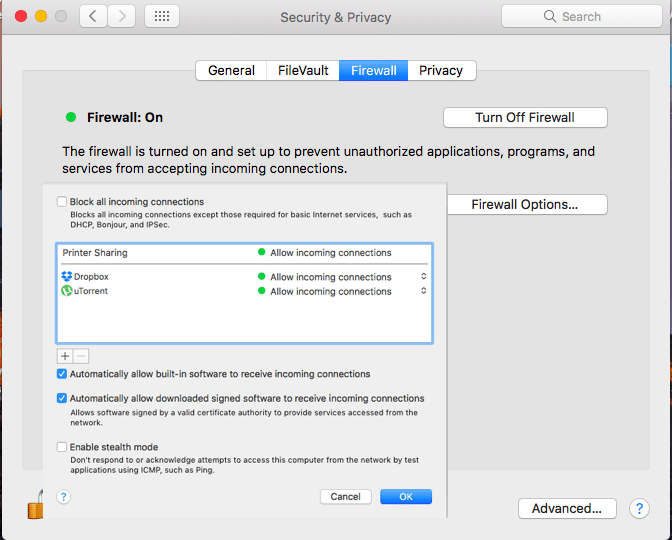Click the help button beside Advanced
The width and height of the screenshot is (672, 540).
639,508
